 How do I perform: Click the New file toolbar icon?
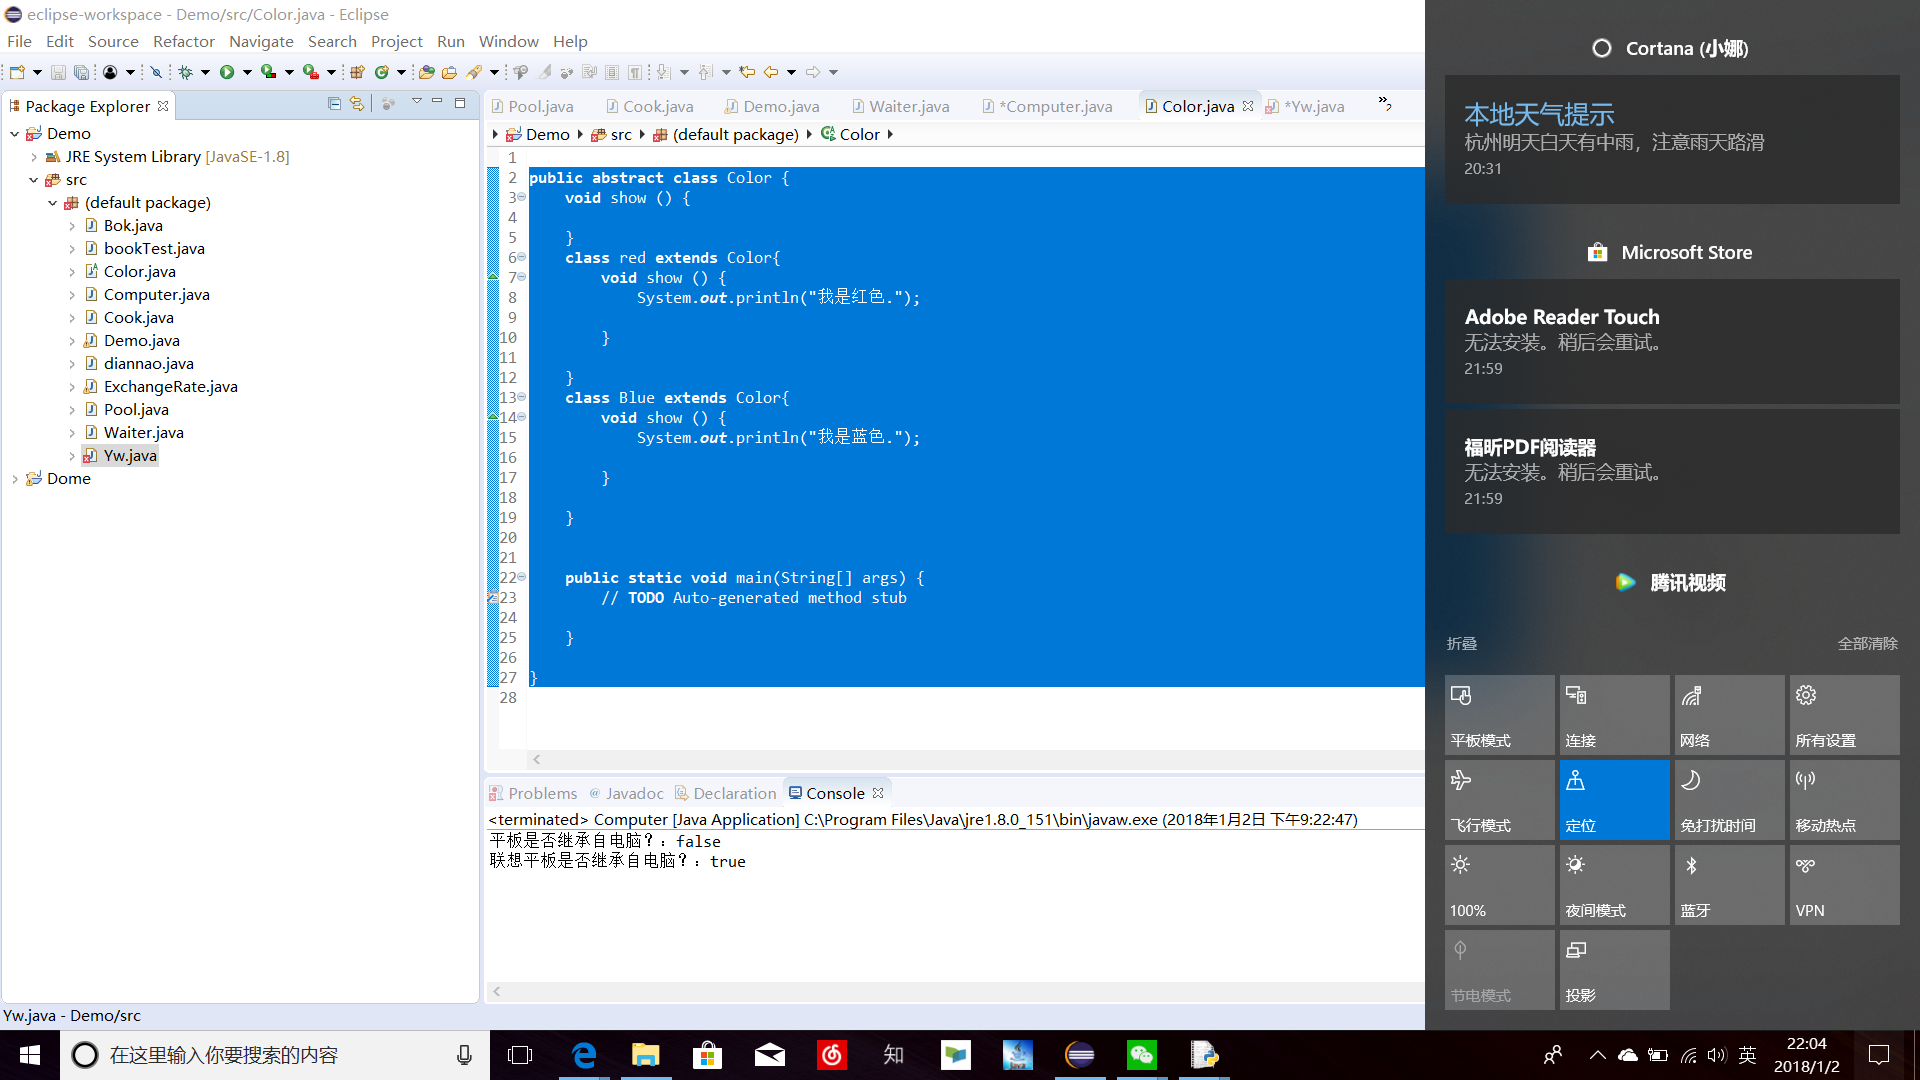click(x=17, y=72)
